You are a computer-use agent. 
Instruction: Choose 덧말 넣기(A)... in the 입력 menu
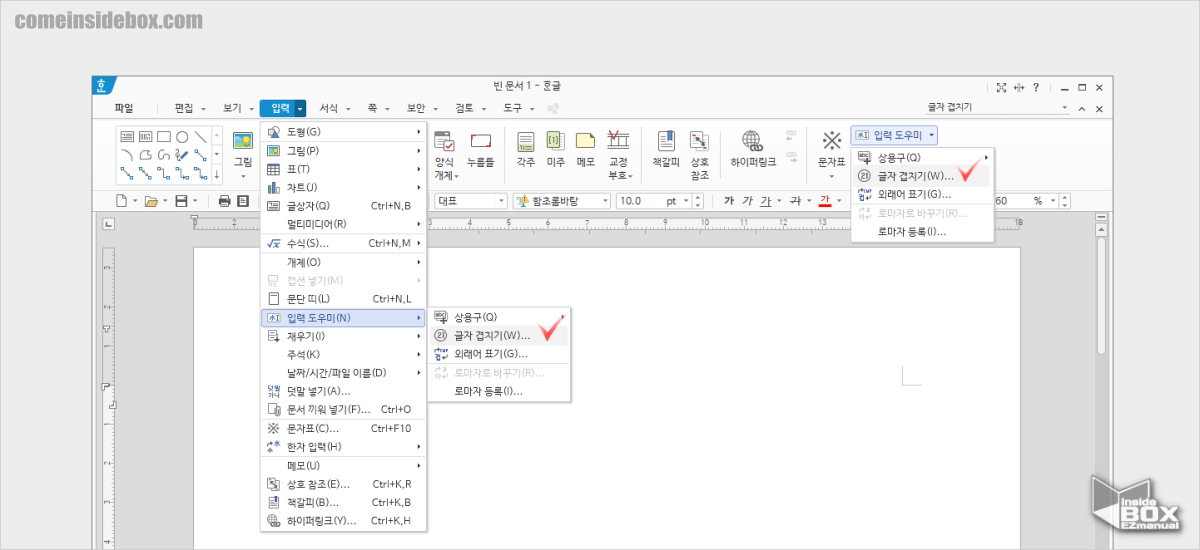pos(344,391)
